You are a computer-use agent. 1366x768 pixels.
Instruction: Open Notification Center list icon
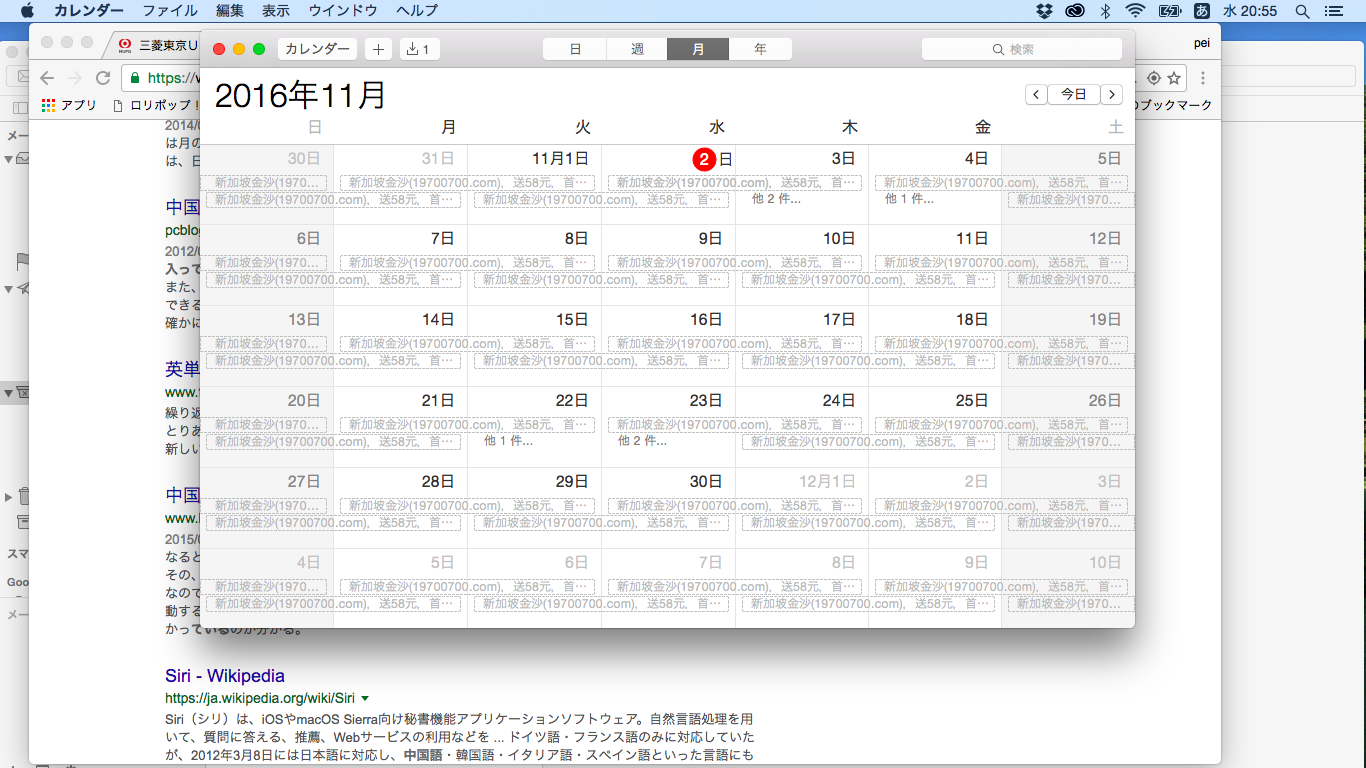click(x=1332, y=11)
